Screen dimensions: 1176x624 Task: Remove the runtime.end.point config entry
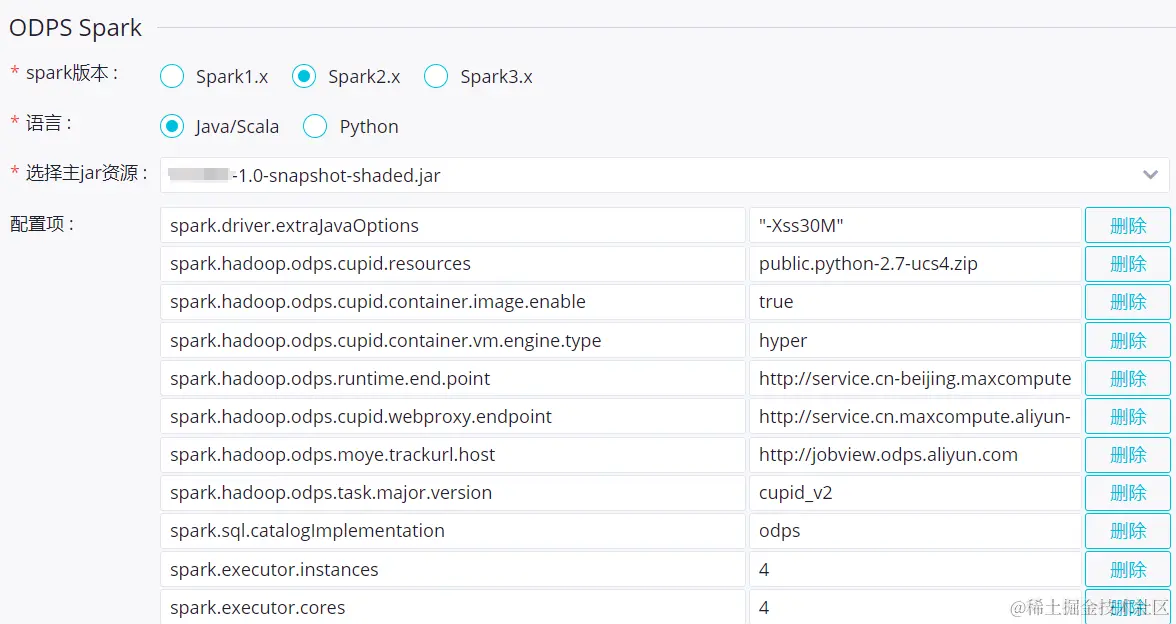(x=1127, y=379)
